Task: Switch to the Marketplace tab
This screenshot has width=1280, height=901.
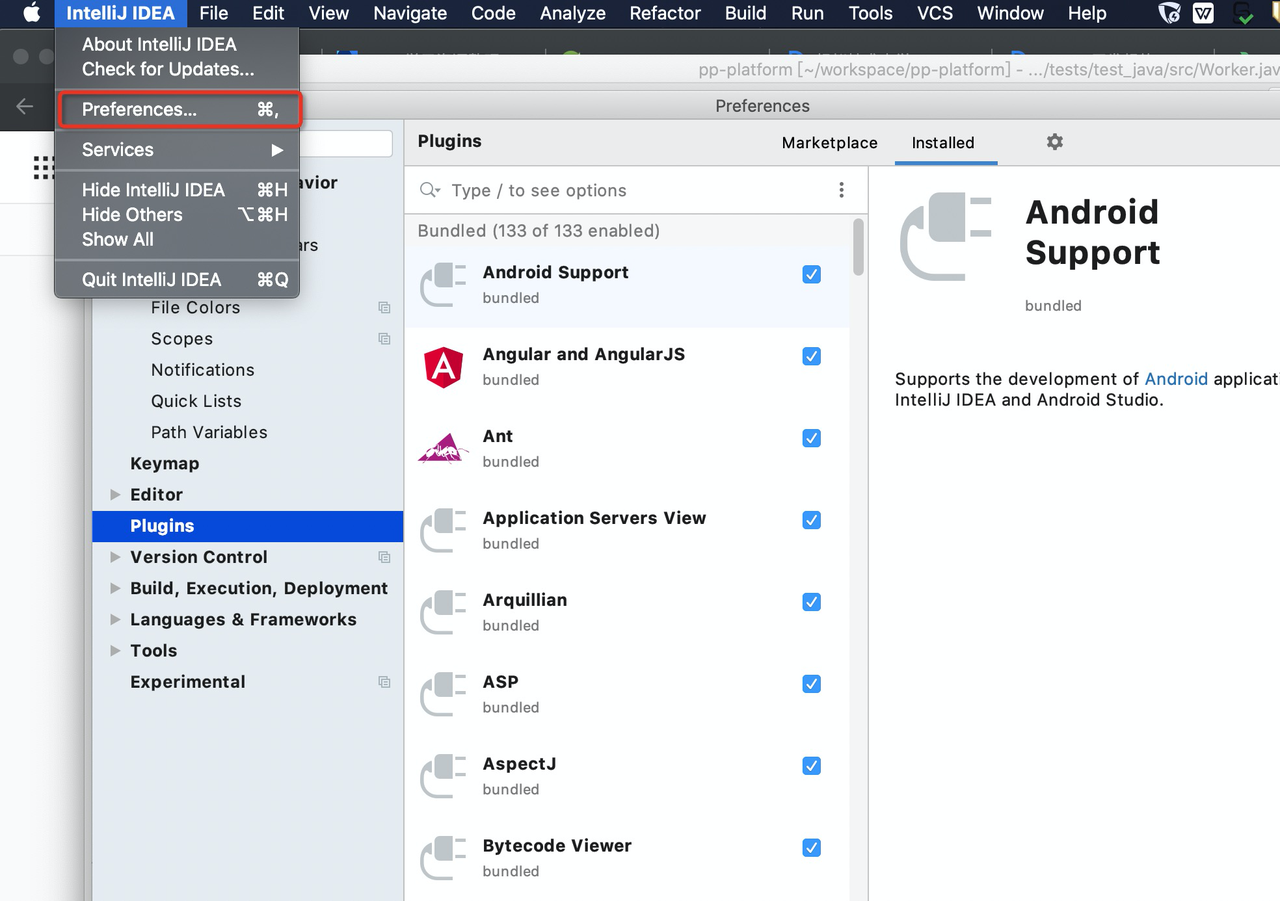Action: coord(830,143)
